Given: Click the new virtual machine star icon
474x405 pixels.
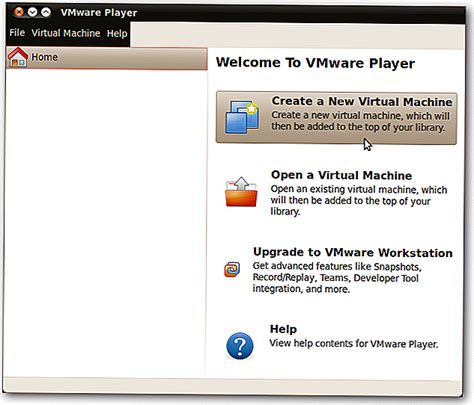Looking at the screenshot, I should click(242, 117).
